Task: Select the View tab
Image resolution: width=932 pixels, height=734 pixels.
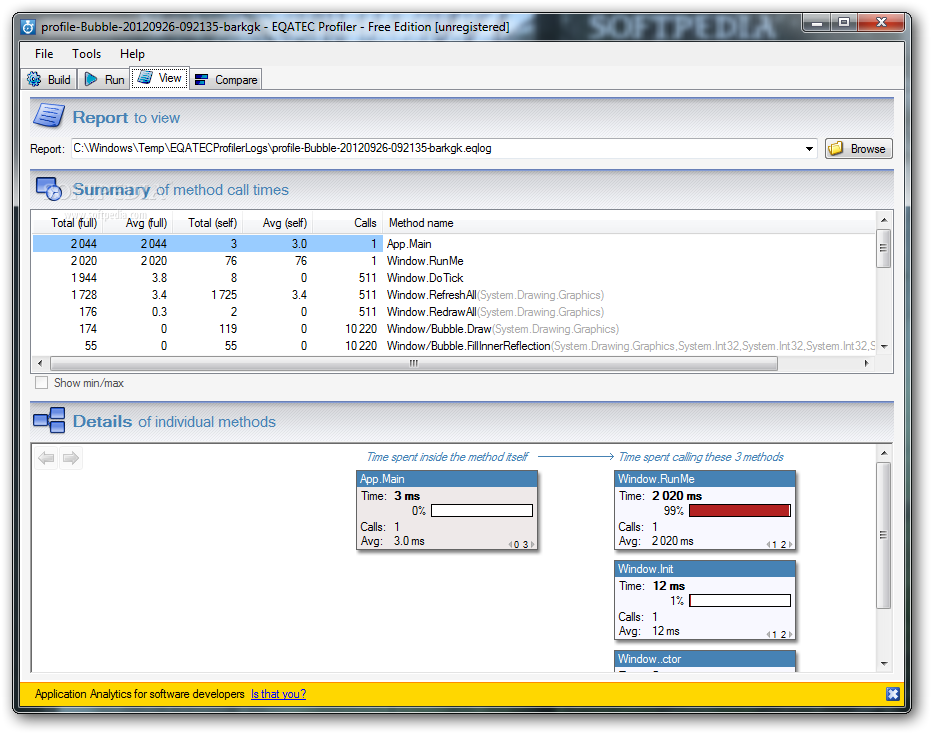Action: tap(160, 78)
